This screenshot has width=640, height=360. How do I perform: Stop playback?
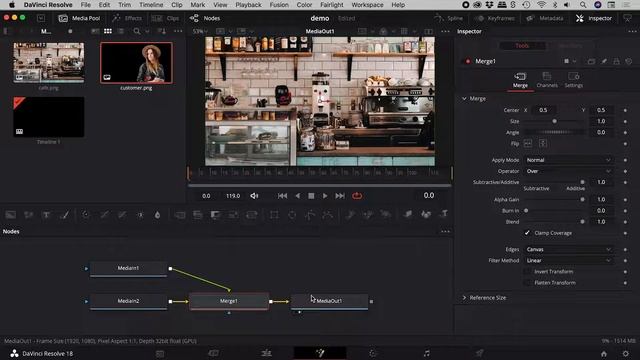tap(311, 196)
